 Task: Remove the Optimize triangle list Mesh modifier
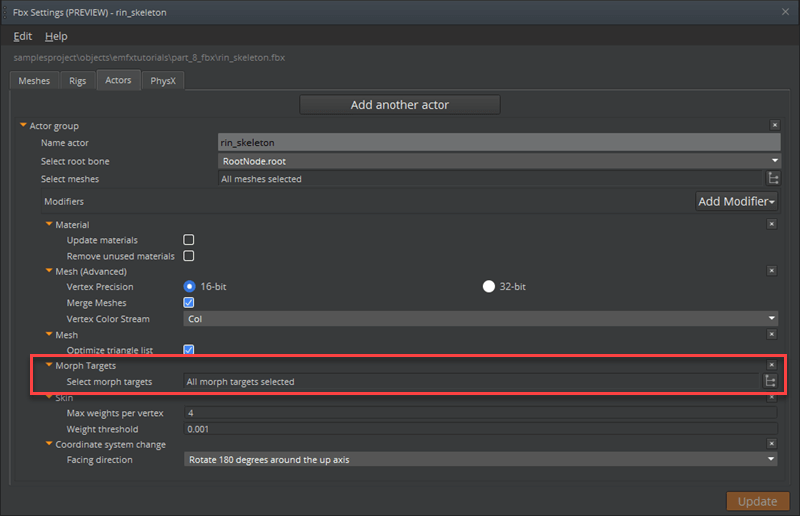tap(771, 335)
